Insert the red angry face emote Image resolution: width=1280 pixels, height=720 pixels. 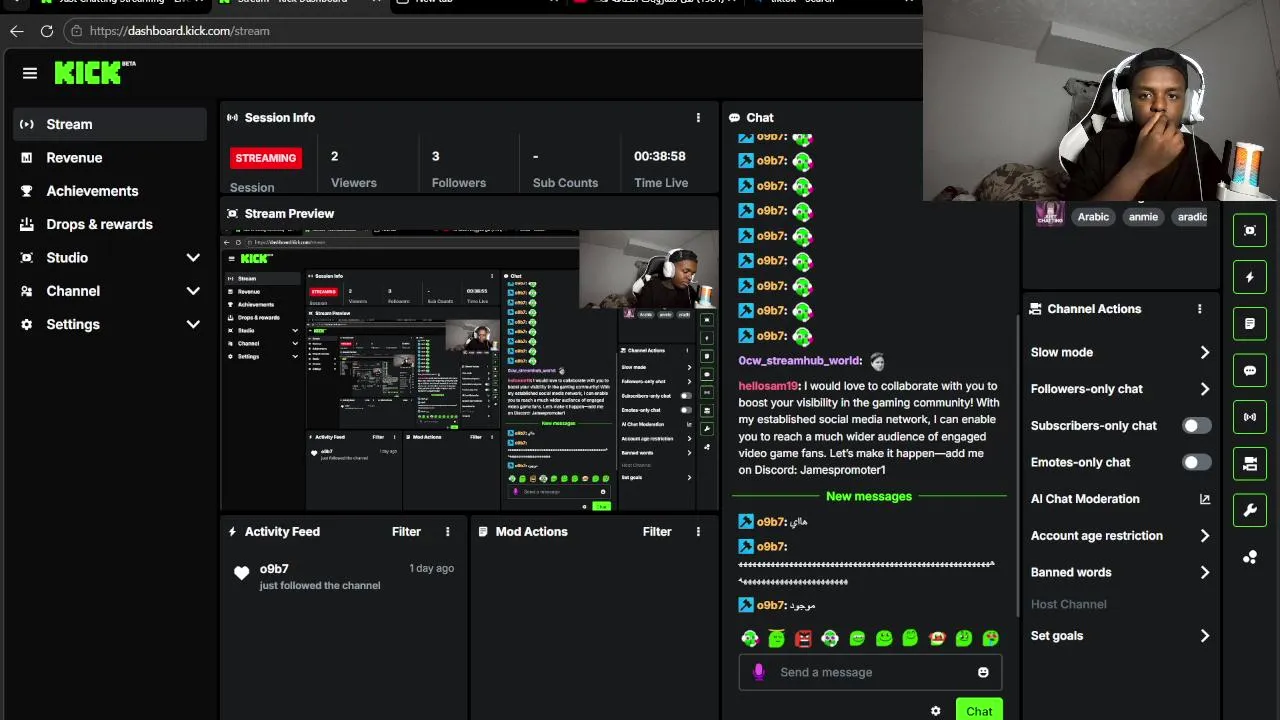(x=804, y=638)
